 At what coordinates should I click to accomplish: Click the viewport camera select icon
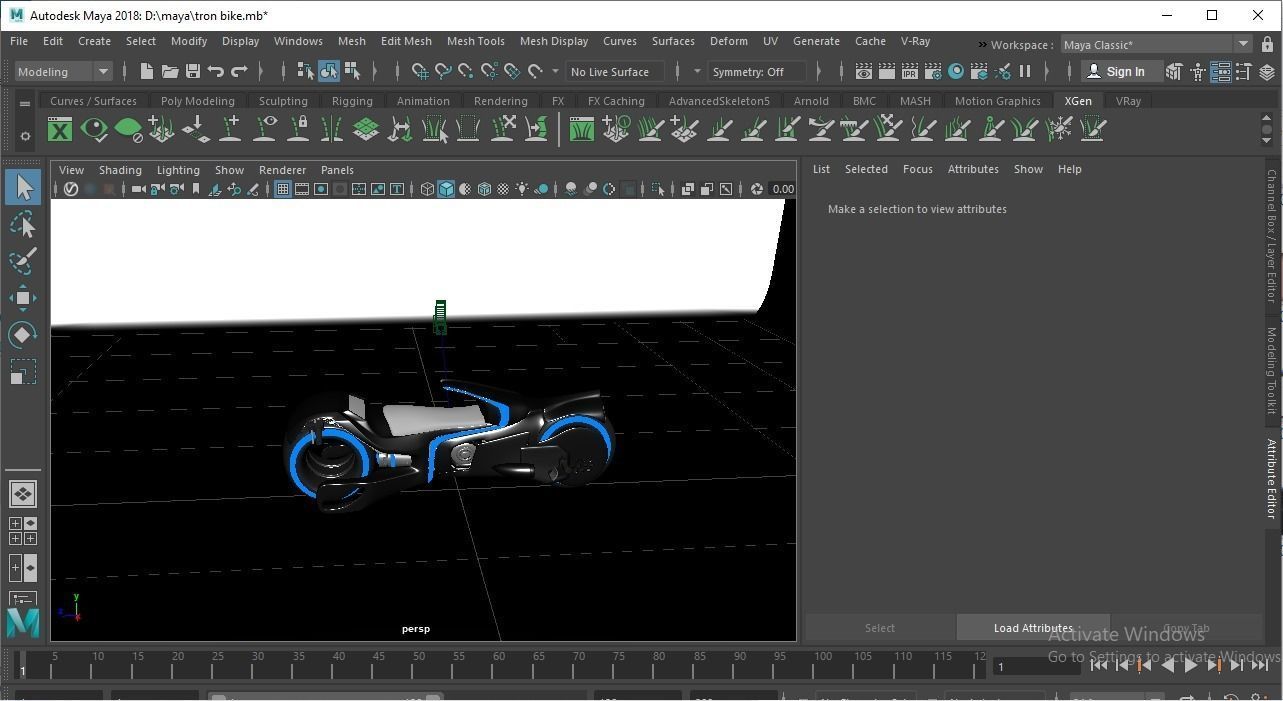[139, 189]
